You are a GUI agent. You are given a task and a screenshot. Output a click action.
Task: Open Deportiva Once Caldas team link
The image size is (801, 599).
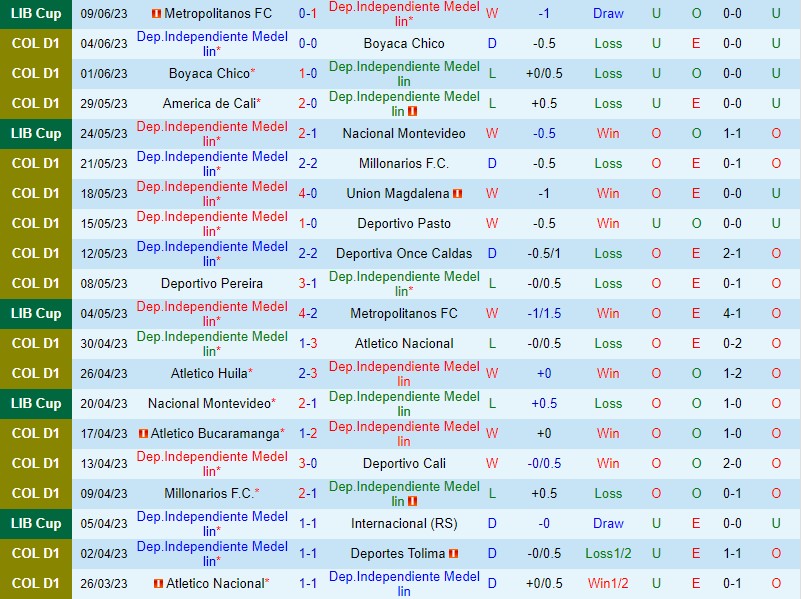pos(404,253)
